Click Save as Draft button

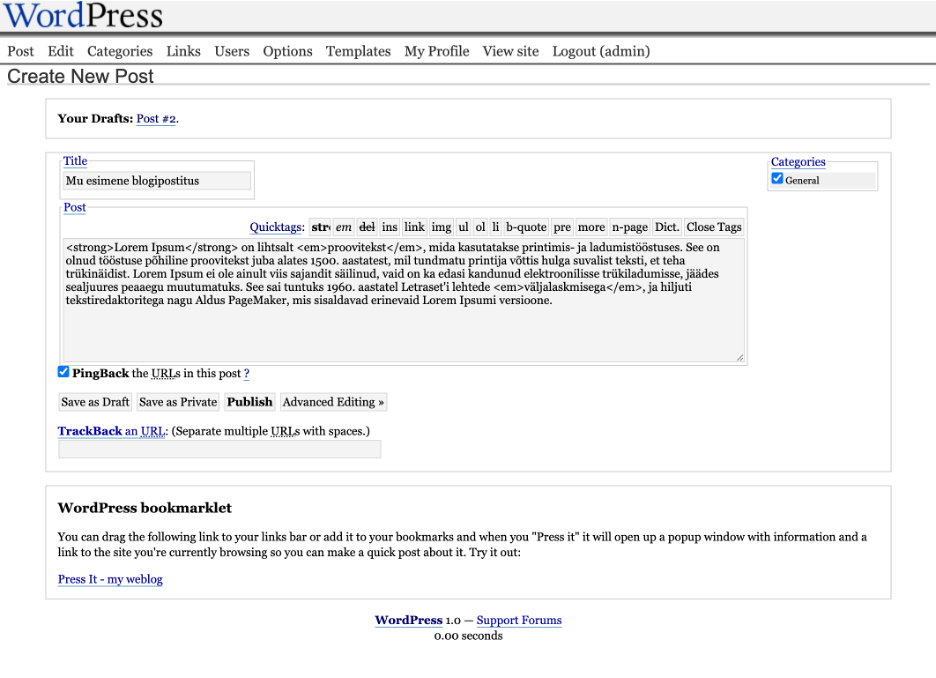point(95,402)
